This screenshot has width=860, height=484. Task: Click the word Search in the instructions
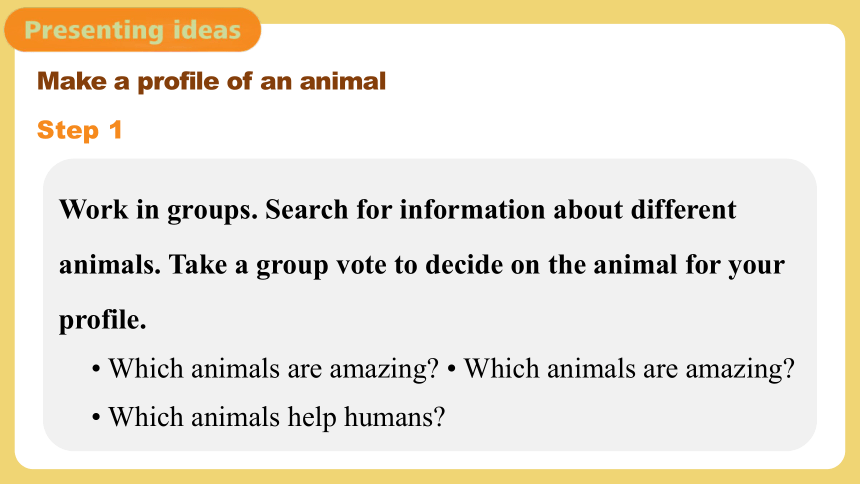[x=307, y=210]
